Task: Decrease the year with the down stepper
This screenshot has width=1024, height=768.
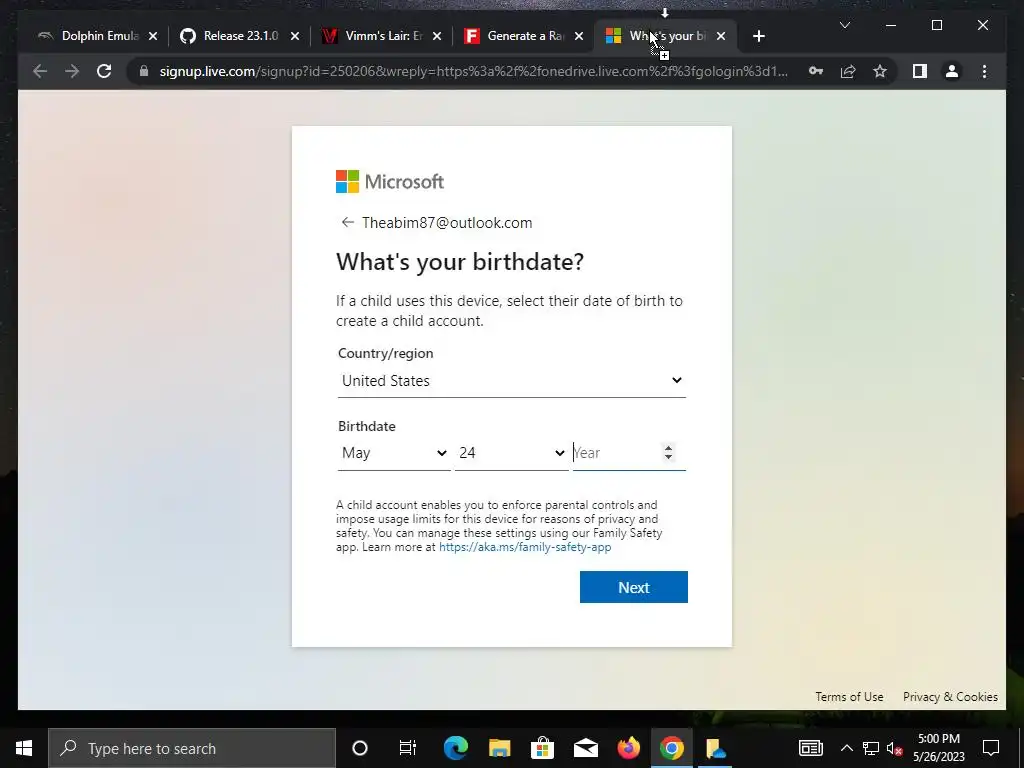Action: [668, 457]
